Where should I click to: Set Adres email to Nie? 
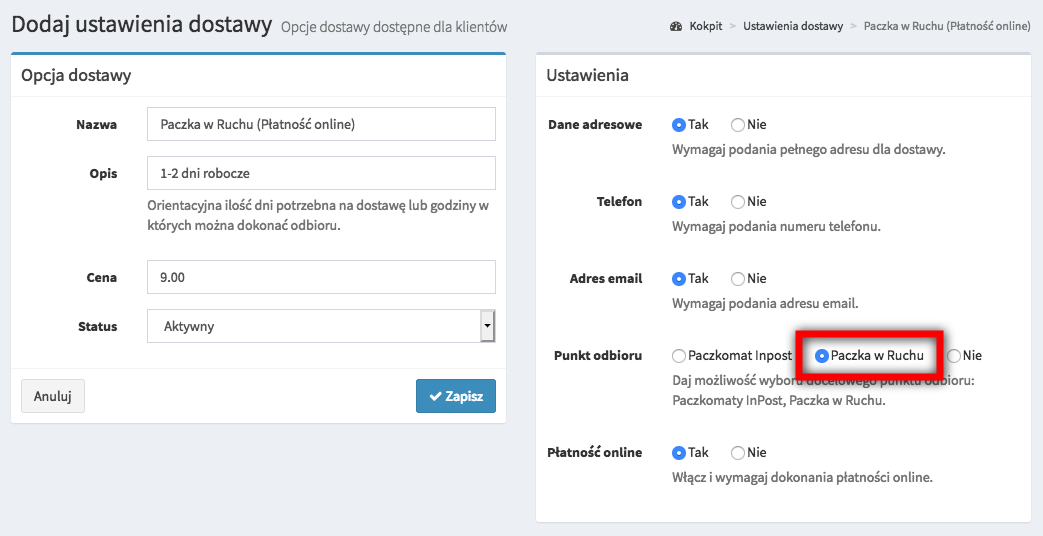pyautogui.click(x=737, y=279)
